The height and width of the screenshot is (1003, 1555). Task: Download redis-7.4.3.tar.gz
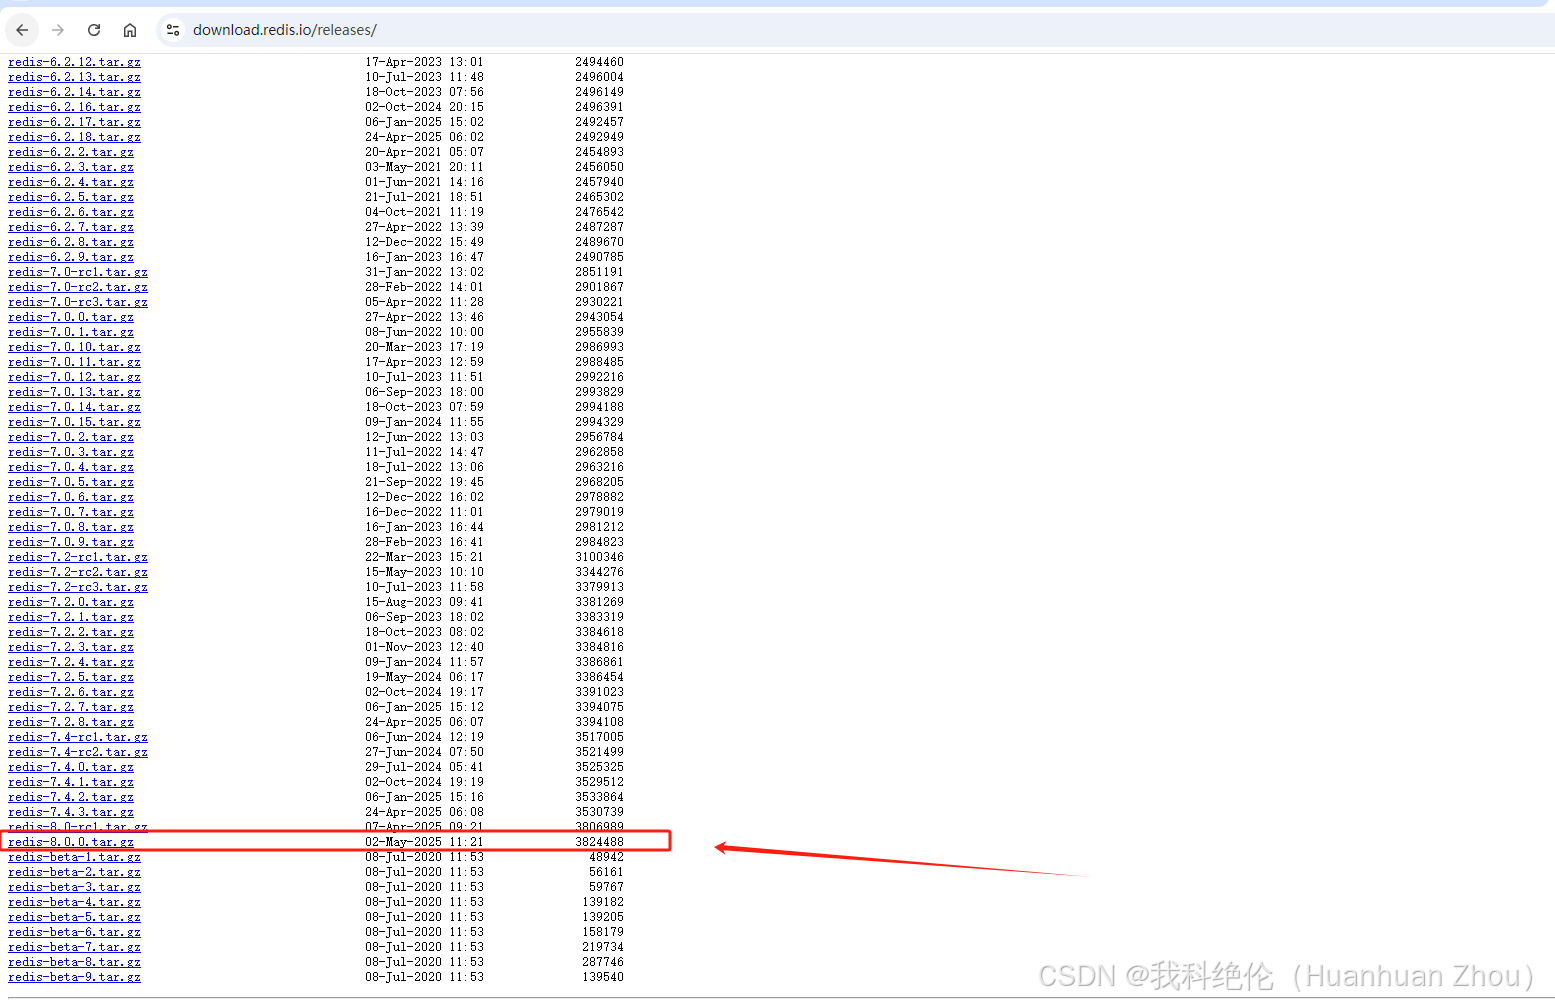coord(71,812)
